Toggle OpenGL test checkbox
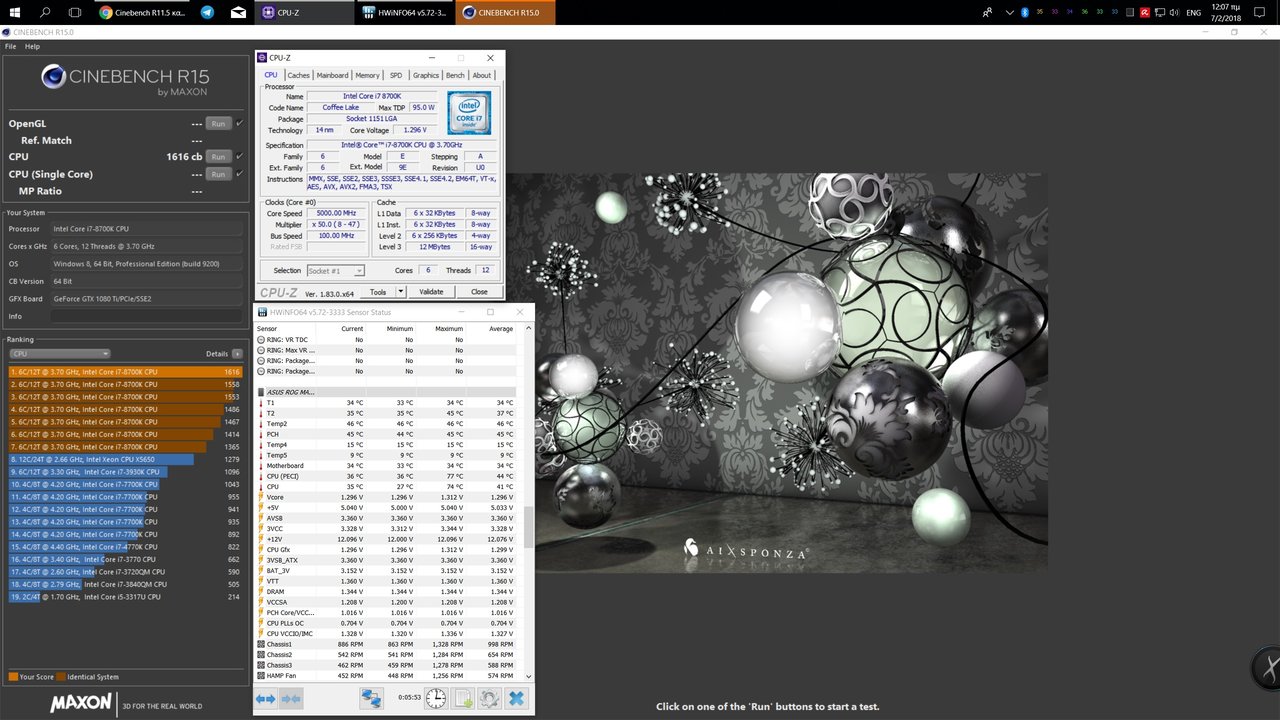Image resolution: width=1280 pixels, height=720 pixels. point(239,123)
